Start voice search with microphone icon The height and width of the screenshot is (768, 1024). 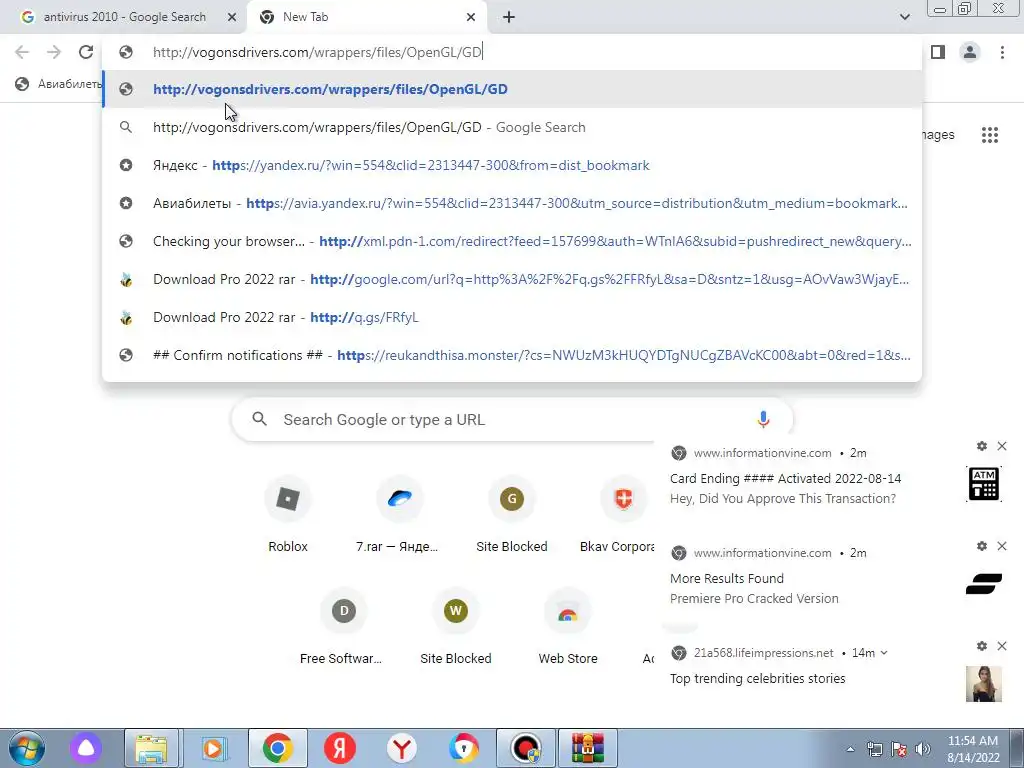[763, 419]
